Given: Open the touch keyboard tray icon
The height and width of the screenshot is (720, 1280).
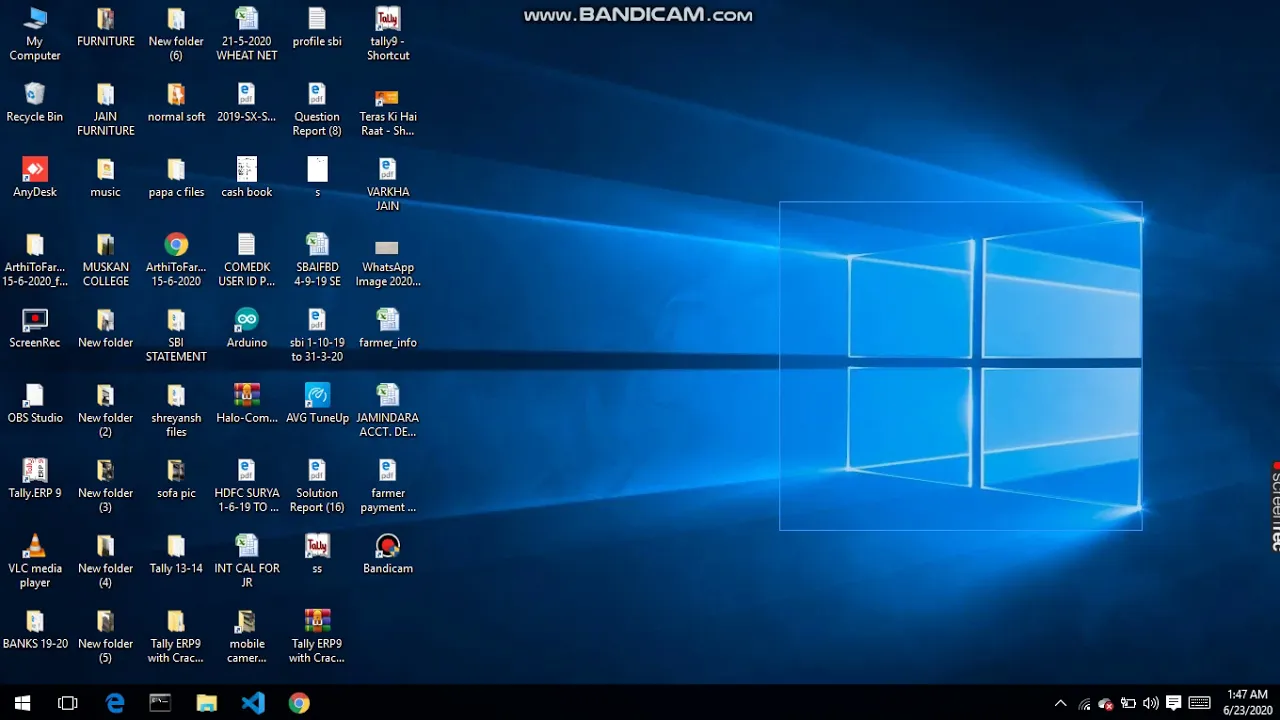Looking at the screenshot, I should tap(1199, 703).
